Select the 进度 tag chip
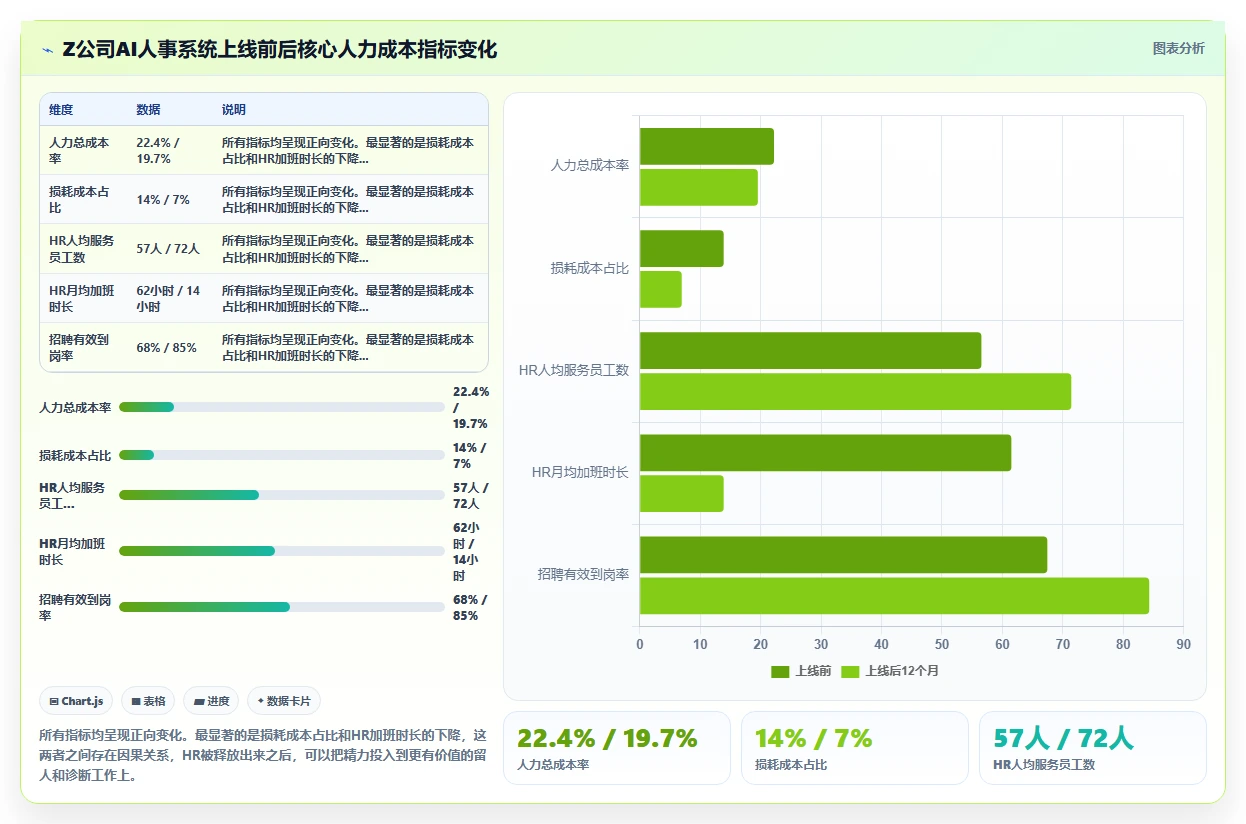The width and height of the screenshot is (1246, 824). [211, 701]
